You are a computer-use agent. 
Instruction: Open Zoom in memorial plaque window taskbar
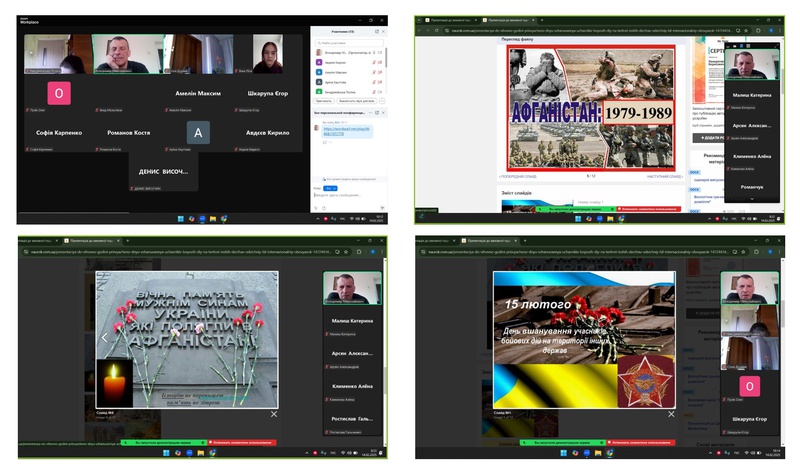pos(189,453)
